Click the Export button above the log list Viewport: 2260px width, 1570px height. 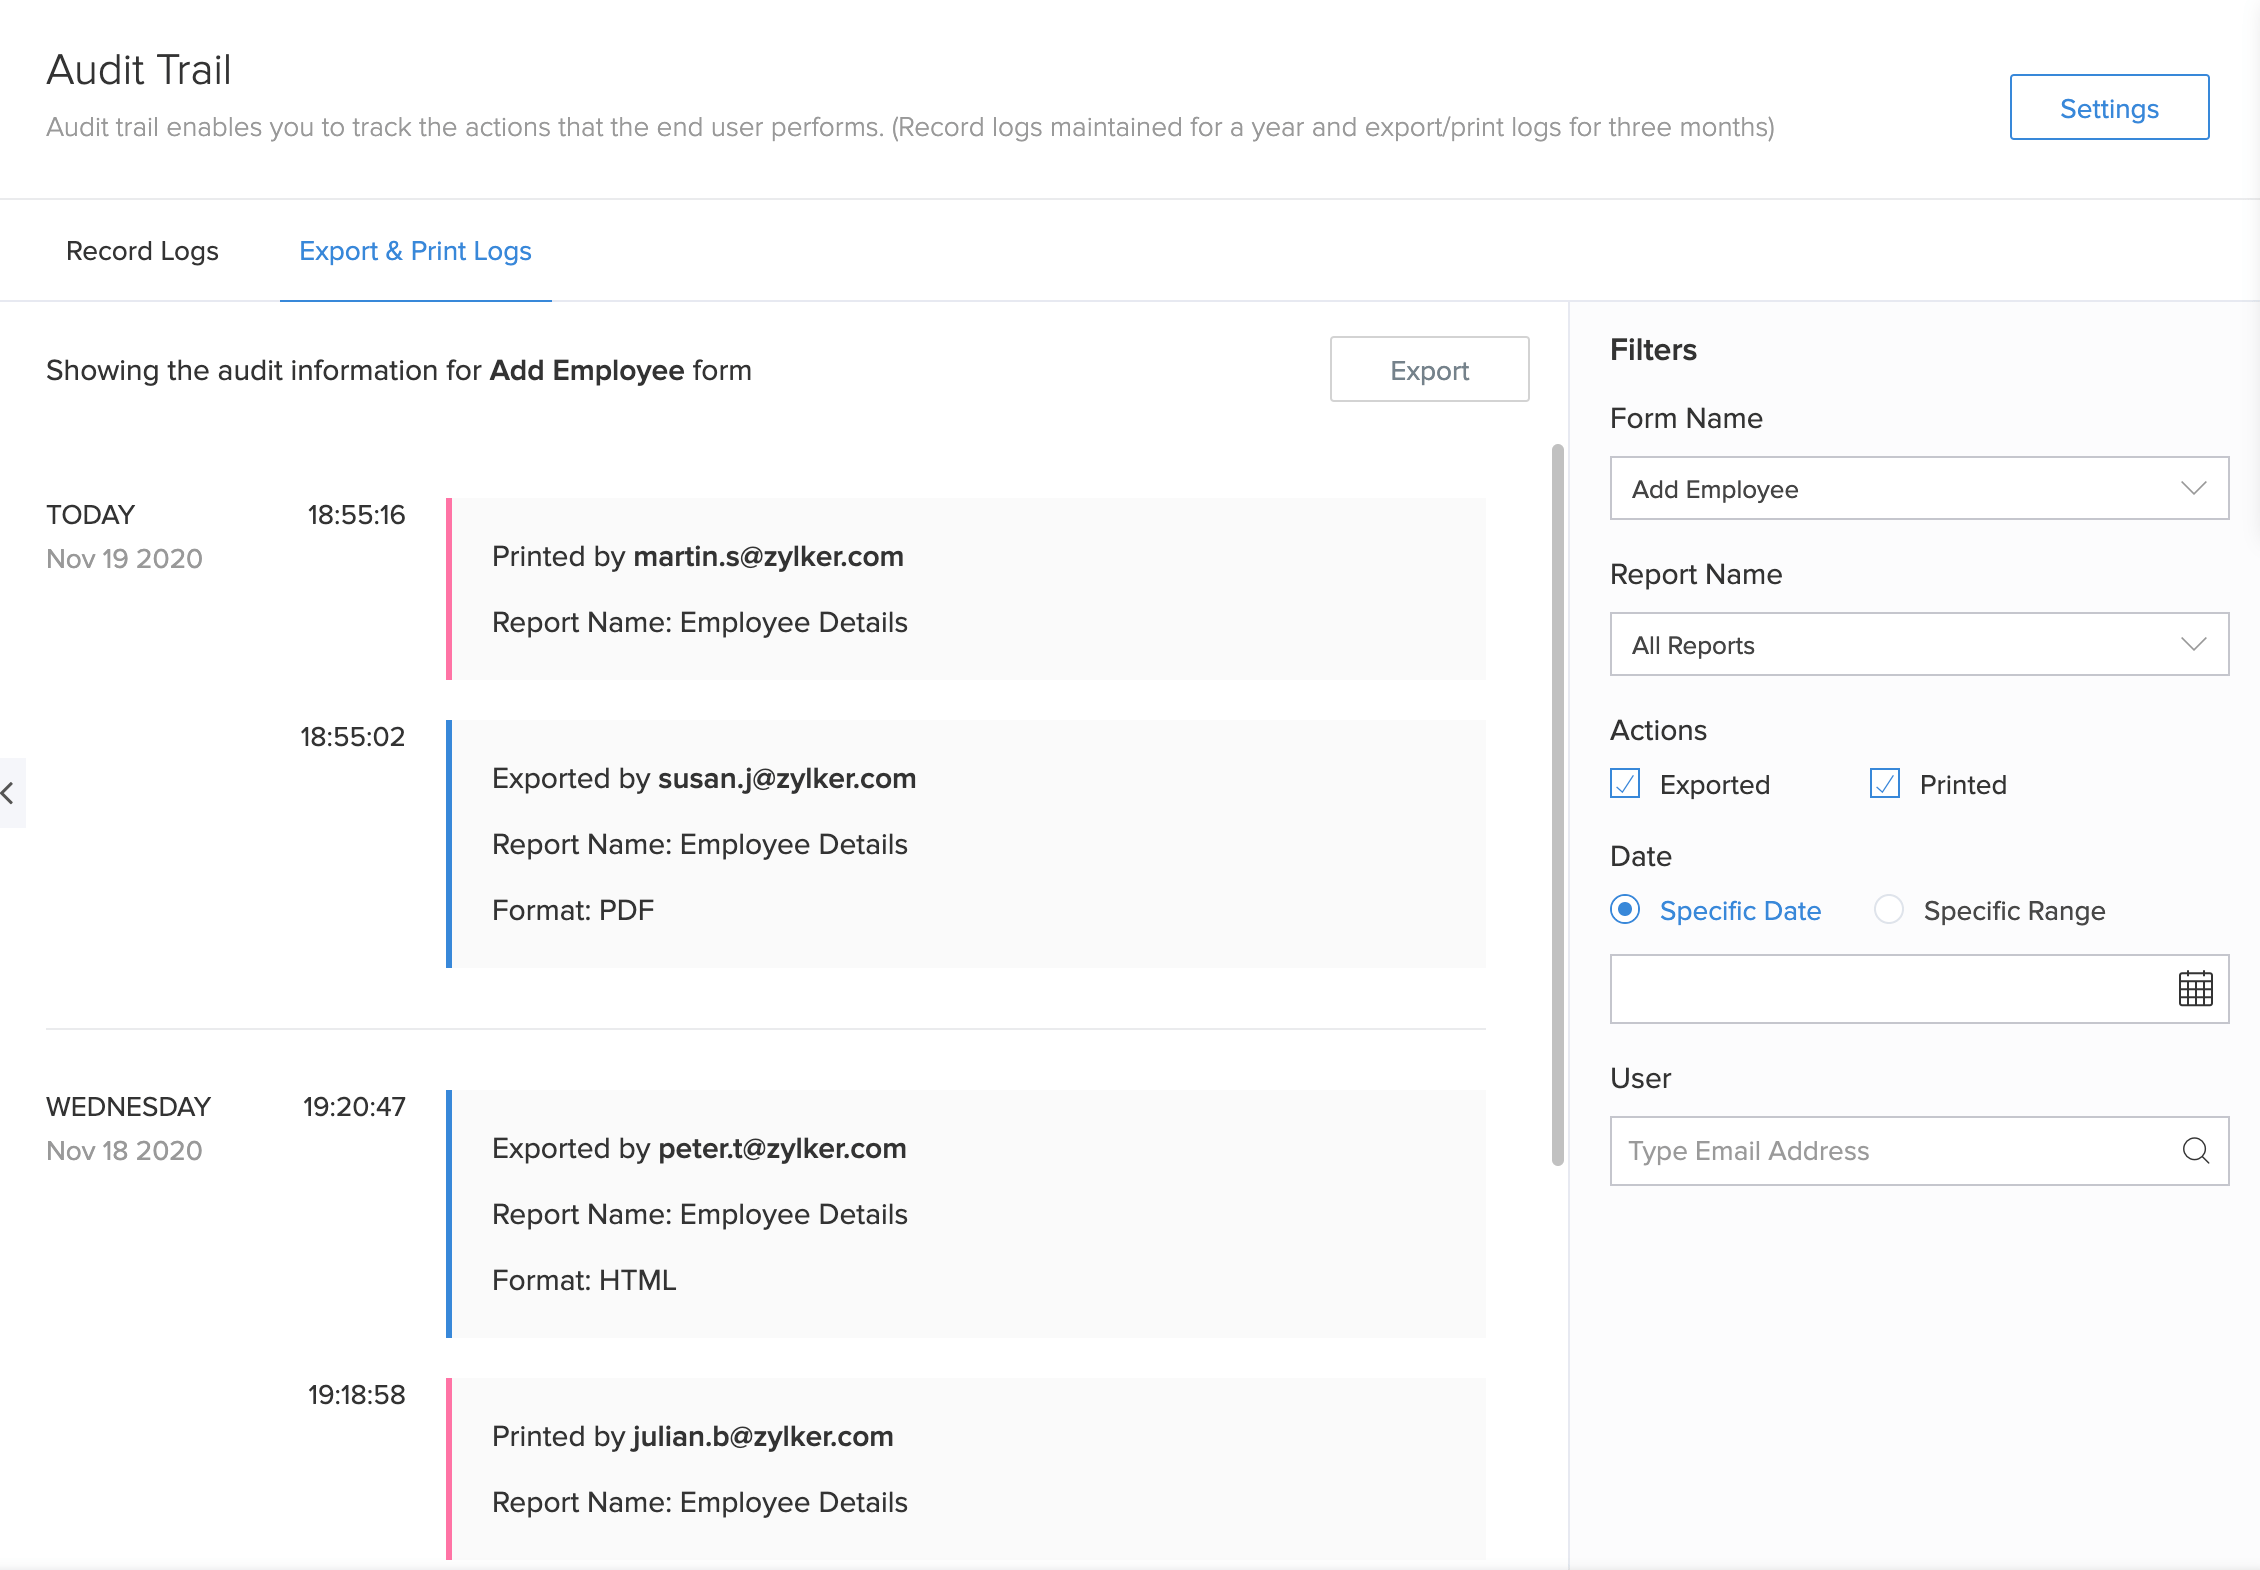click(1428, 369)
